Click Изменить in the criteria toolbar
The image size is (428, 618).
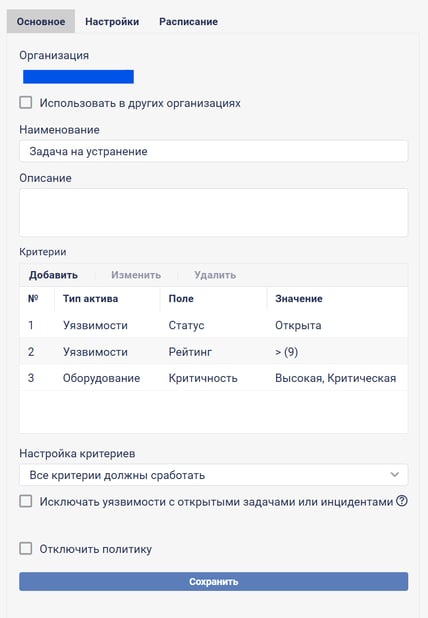tap(136, 275)
